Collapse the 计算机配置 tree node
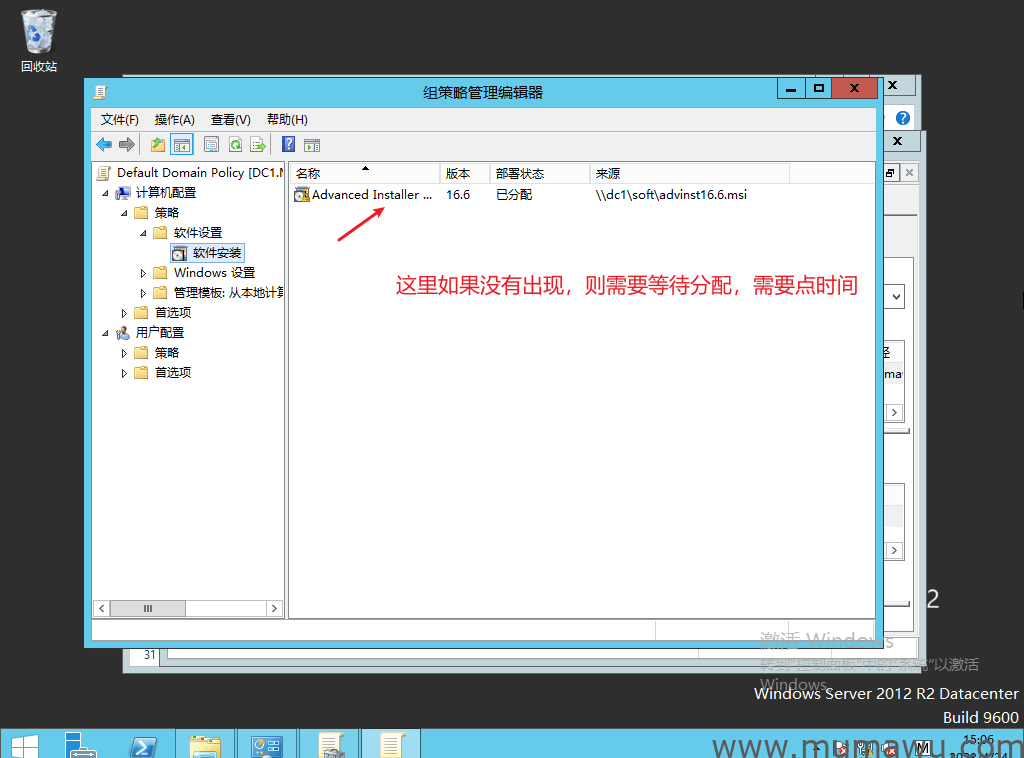 pyautogui.click(x=105, y=193)
